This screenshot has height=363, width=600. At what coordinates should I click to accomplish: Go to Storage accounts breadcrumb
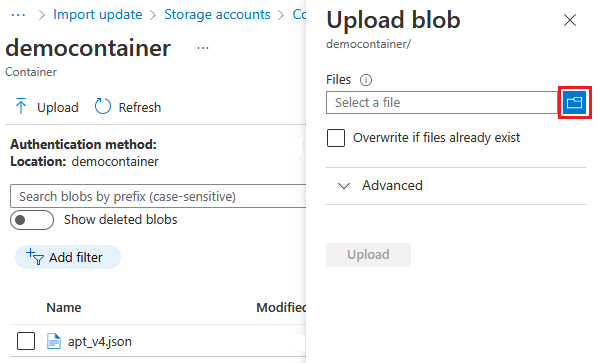[217, 15]
